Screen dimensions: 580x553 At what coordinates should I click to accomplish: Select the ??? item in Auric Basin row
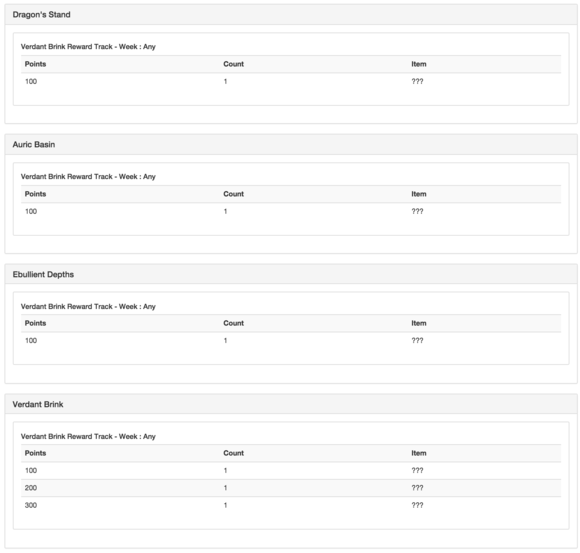417,211
